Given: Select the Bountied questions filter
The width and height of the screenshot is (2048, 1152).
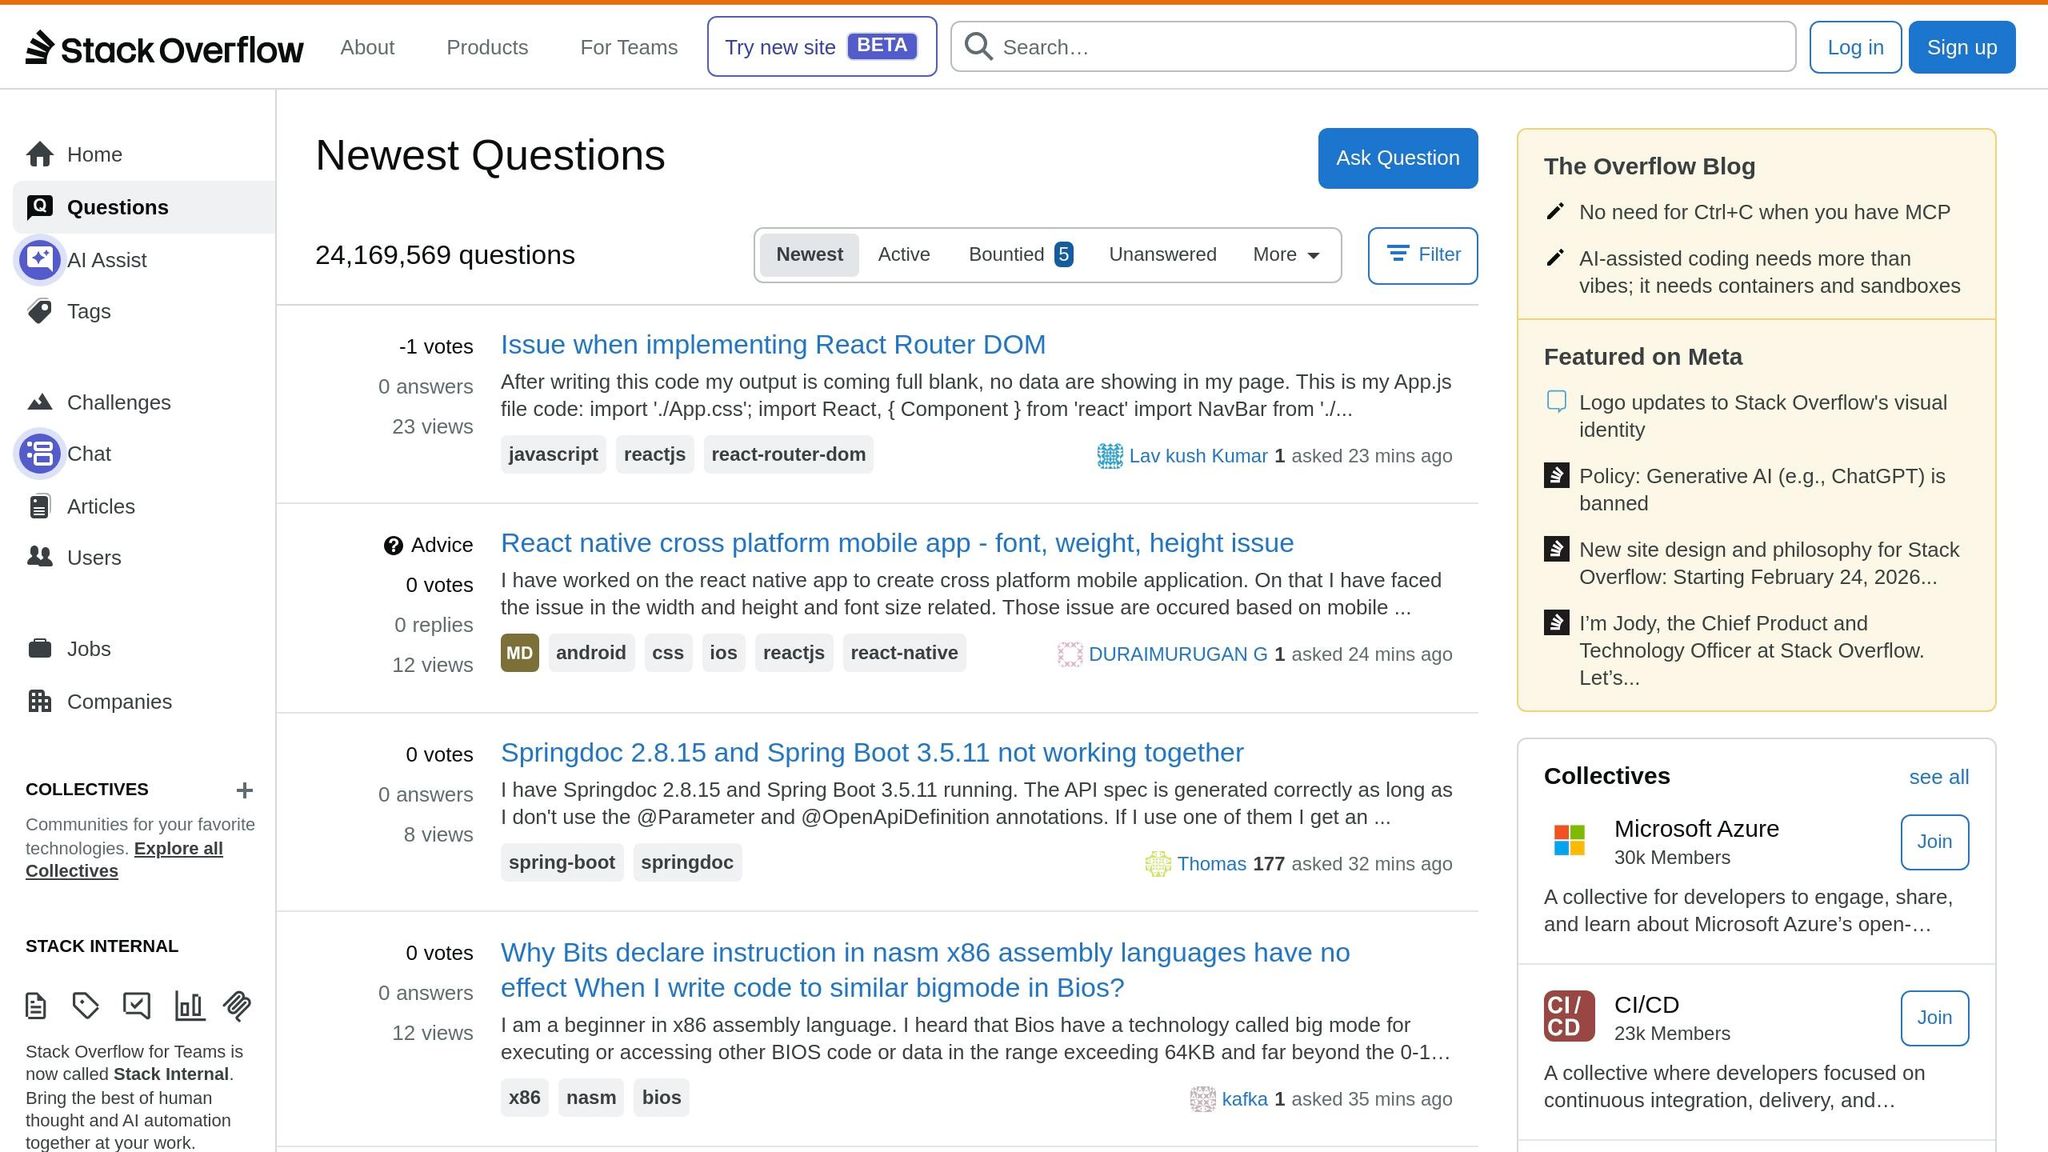Looking at the screenshot, I should 1006,254.
